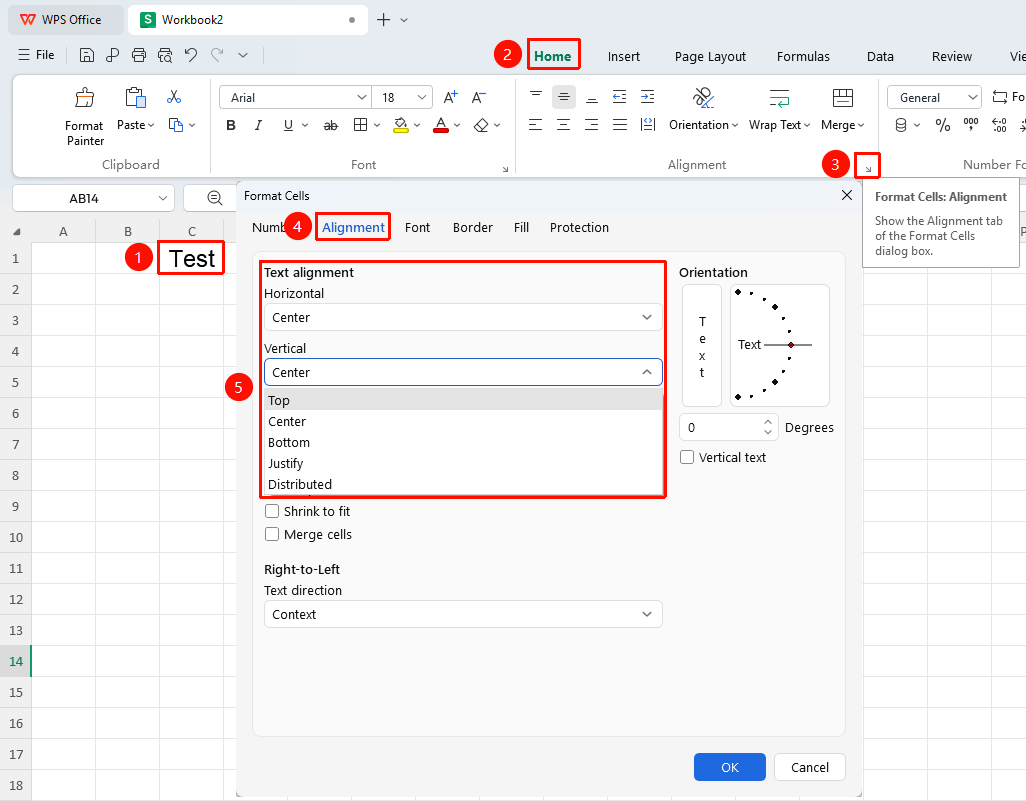This screenshot has width=1026, height=801.
Task: Open the Page Layout ribbon tab
Action: click(x=710, y=56)
